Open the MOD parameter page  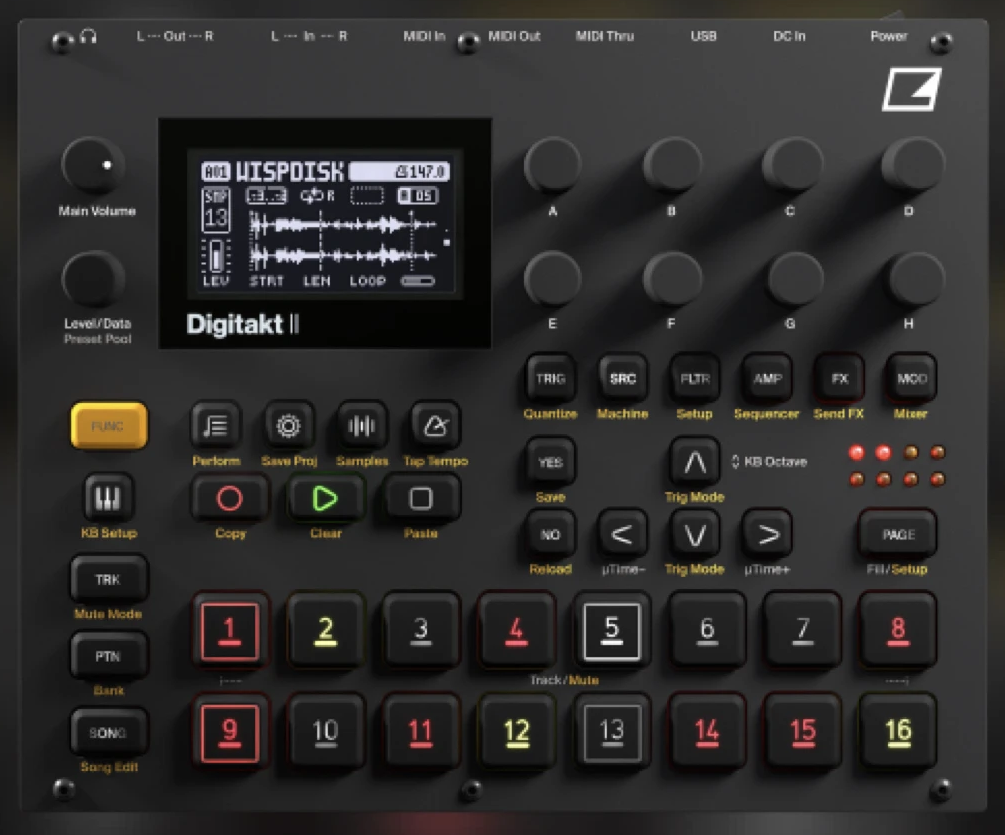click(911, 379)
